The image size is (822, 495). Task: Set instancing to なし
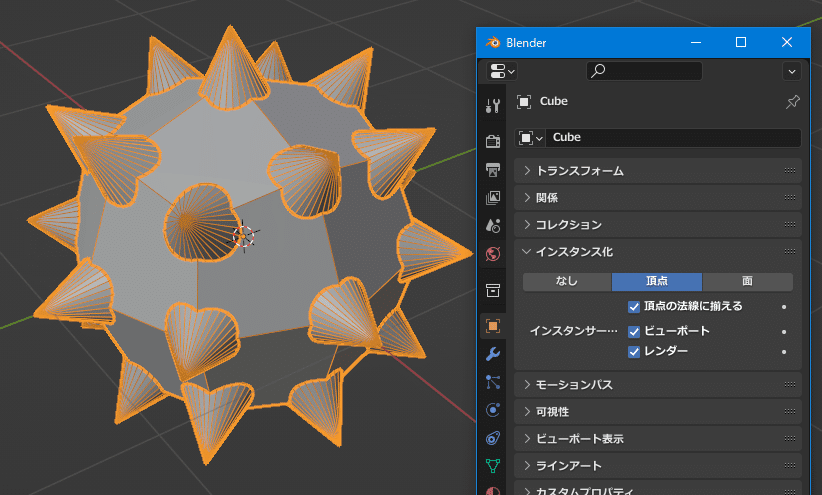click(x=567, y=282)
